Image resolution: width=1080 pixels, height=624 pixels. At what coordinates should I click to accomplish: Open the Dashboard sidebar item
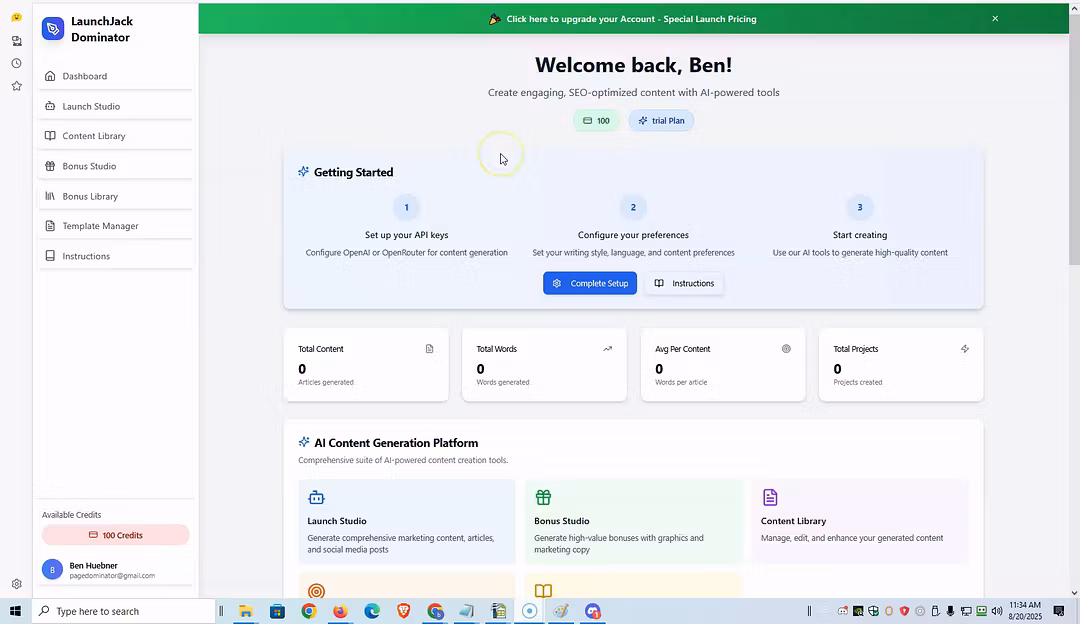(x=84, y=76)
